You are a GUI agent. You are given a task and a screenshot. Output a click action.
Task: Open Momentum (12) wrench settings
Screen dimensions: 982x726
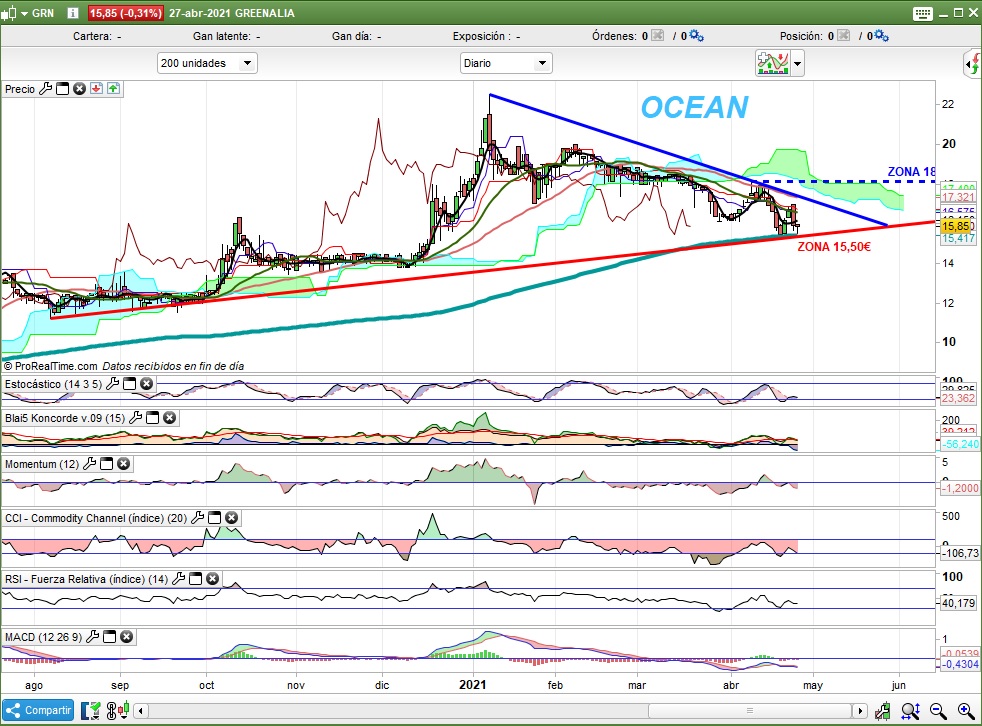click(90, 464)
